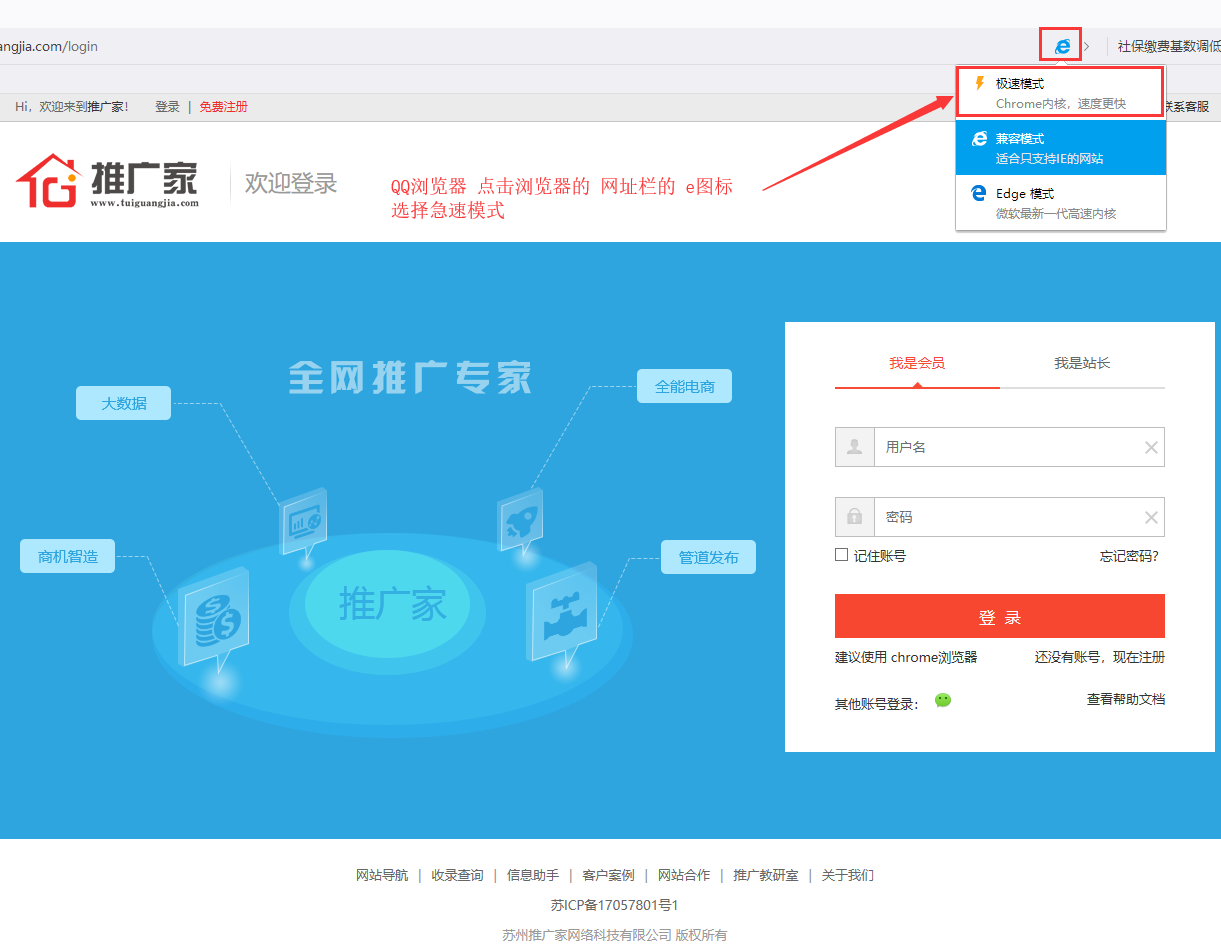Click the red 登录 button

1000,616
